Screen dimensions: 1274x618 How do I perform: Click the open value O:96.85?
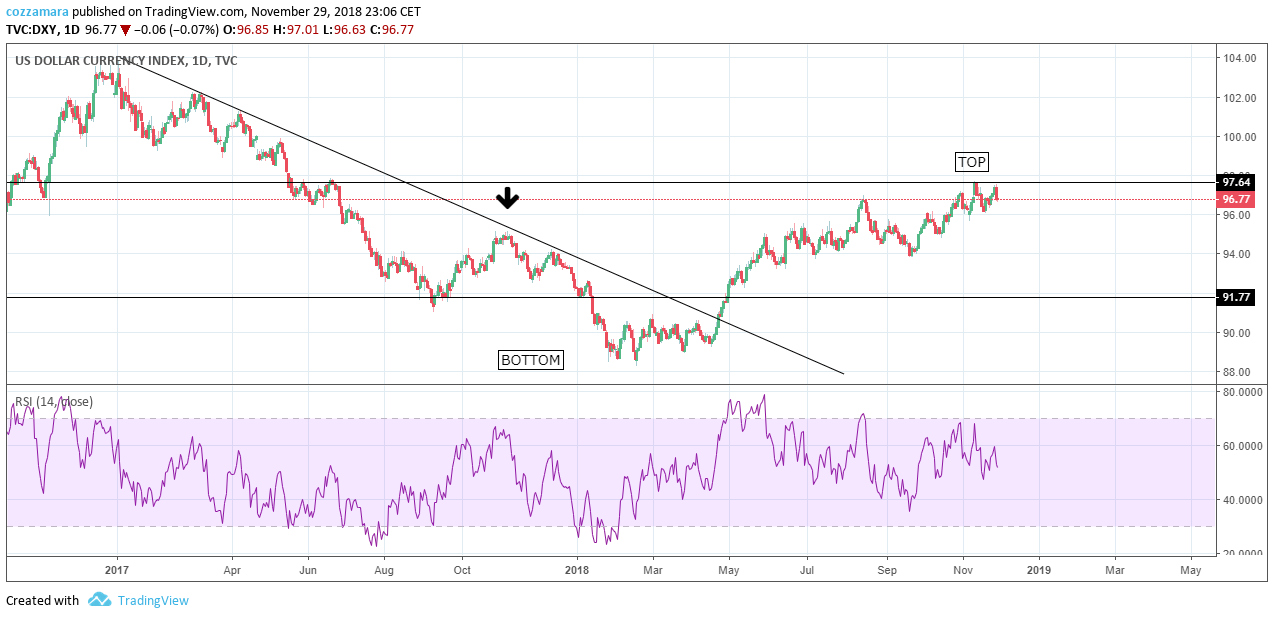(246, 30)
